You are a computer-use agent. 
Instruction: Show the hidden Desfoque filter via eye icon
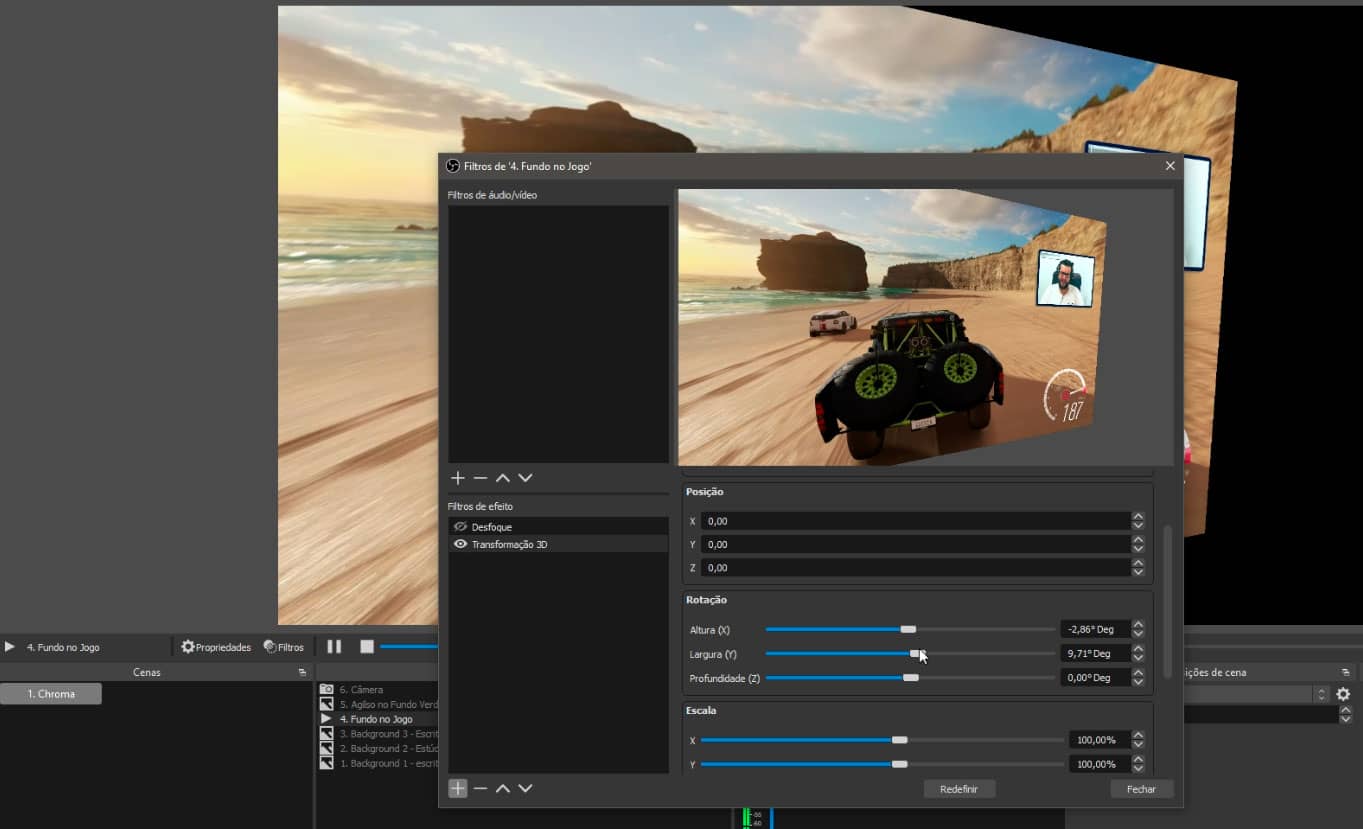pyautogui.click(x=460, y=526)
